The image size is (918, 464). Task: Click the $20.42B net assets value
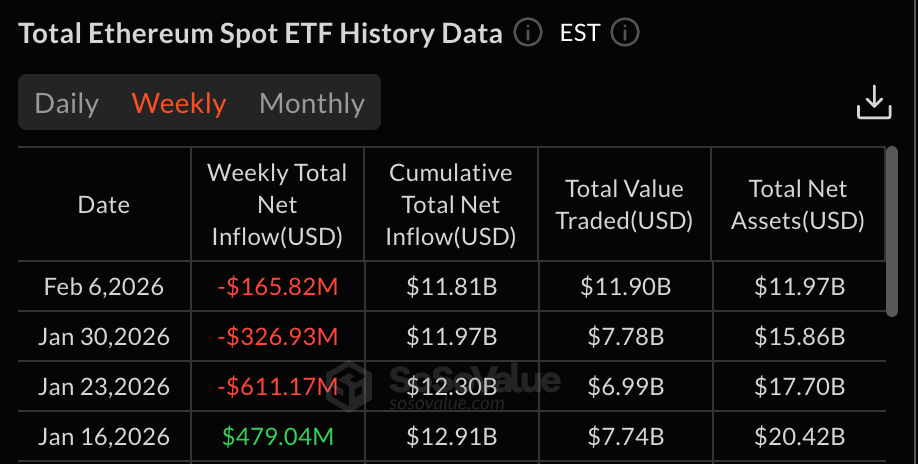coord(798,436)
